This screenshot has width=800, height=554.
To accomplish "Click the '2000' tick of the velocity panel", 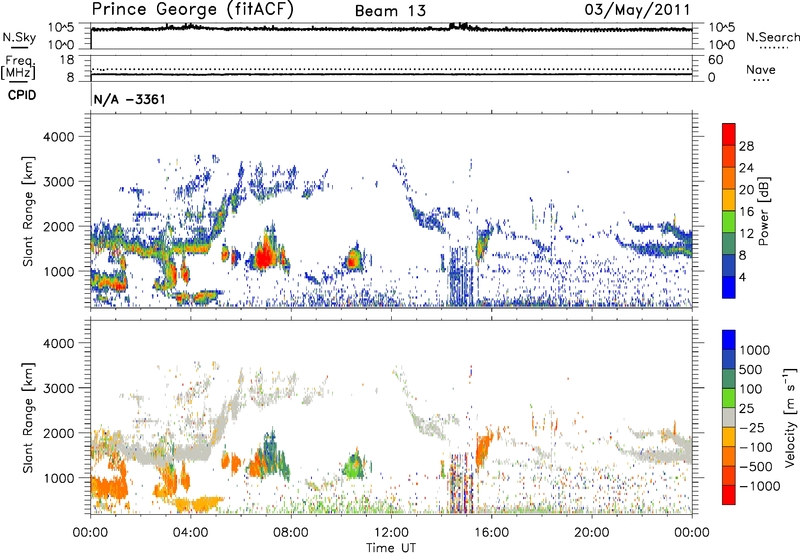I will [x=58, y=433].
